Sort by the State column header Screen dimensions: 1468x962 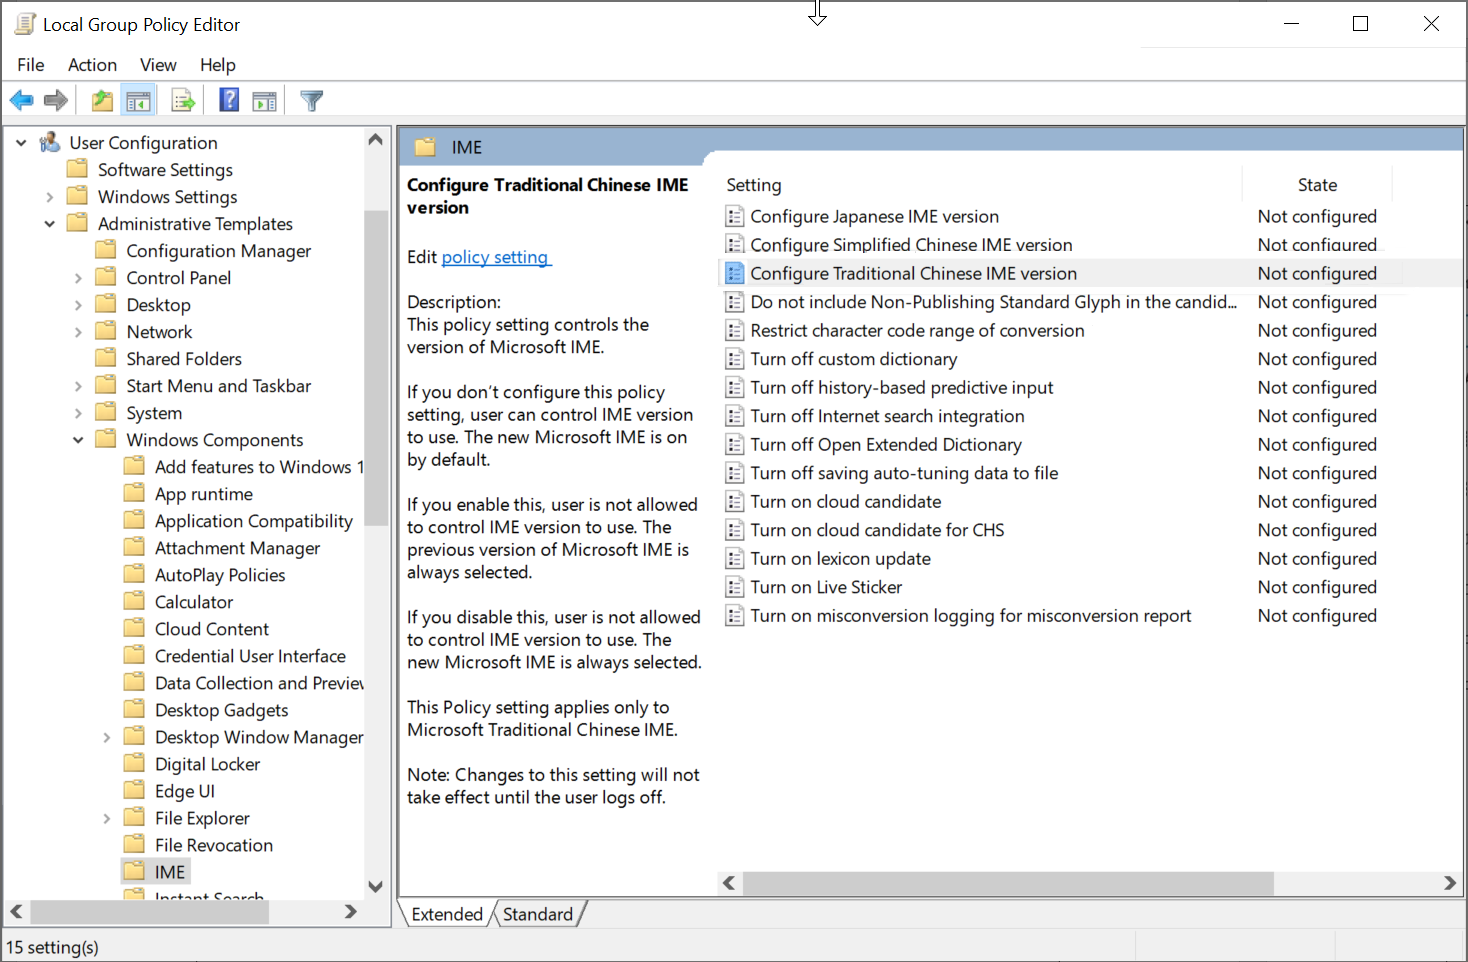[x=1317, y=185]
